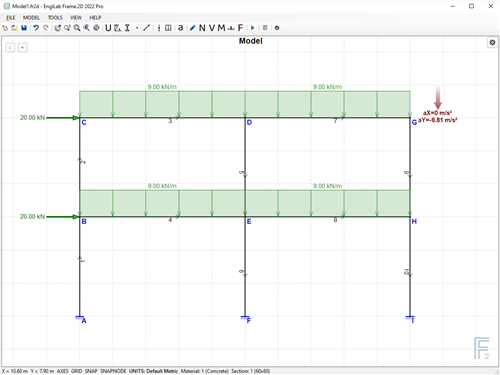Click the print icon in toolbar
This screenshot has width=500, height=375.
(96, 28)
